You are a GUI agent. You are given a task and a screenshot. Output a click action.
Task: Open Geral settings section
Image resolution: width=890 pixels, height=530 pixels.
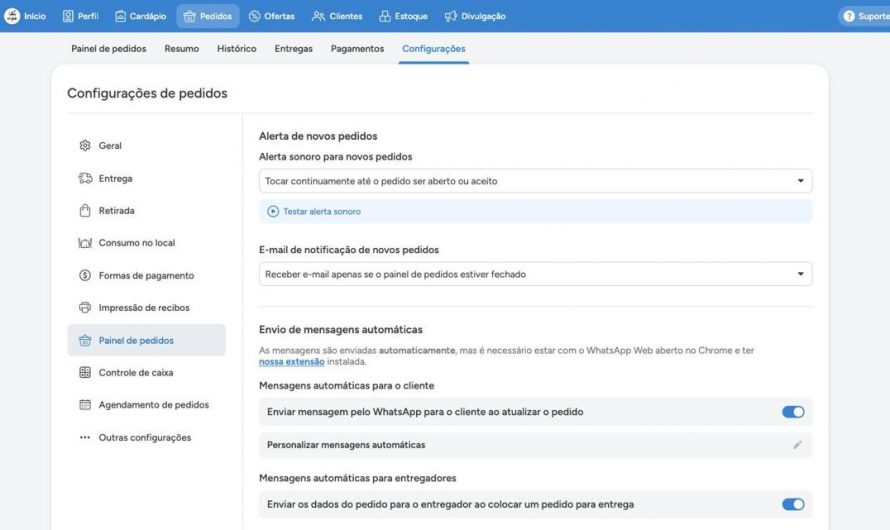tap(146, 145)
